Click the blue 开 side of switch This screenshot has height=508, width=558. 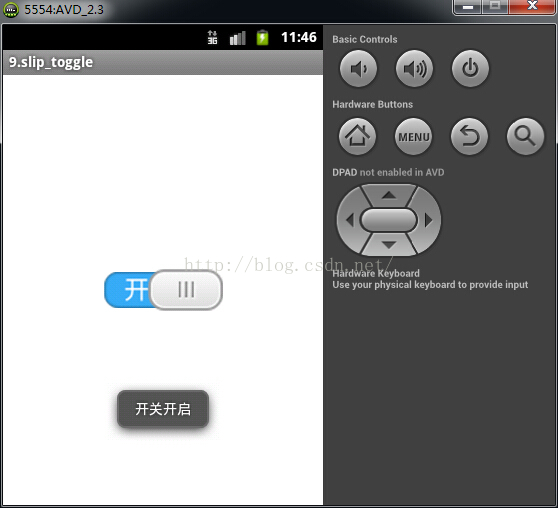coord(127,290)
